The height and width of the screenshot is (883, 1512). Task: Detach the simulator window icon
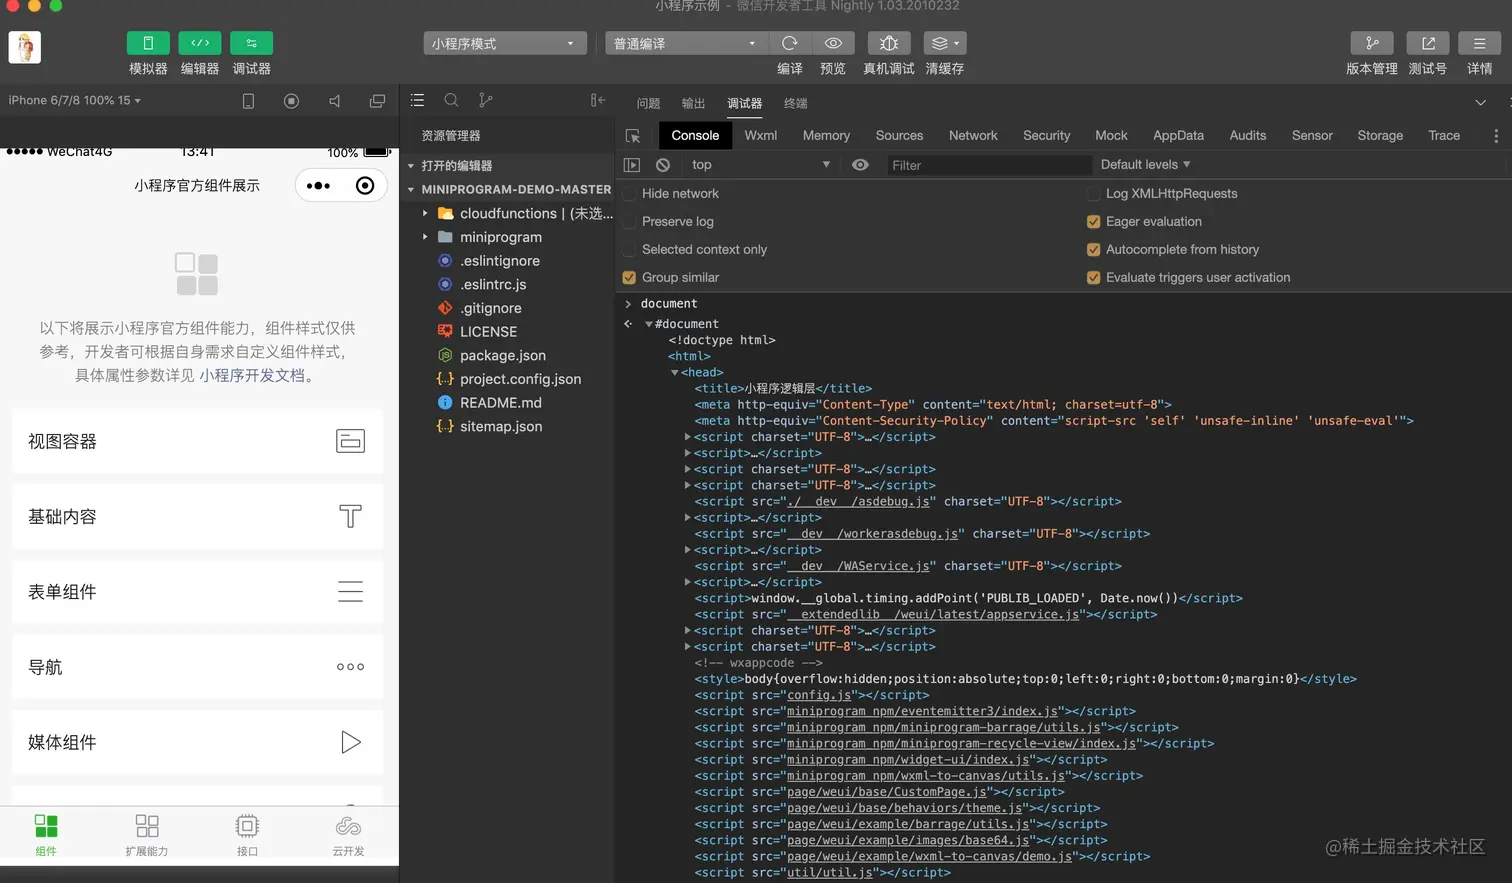click(x=377, y=101)
